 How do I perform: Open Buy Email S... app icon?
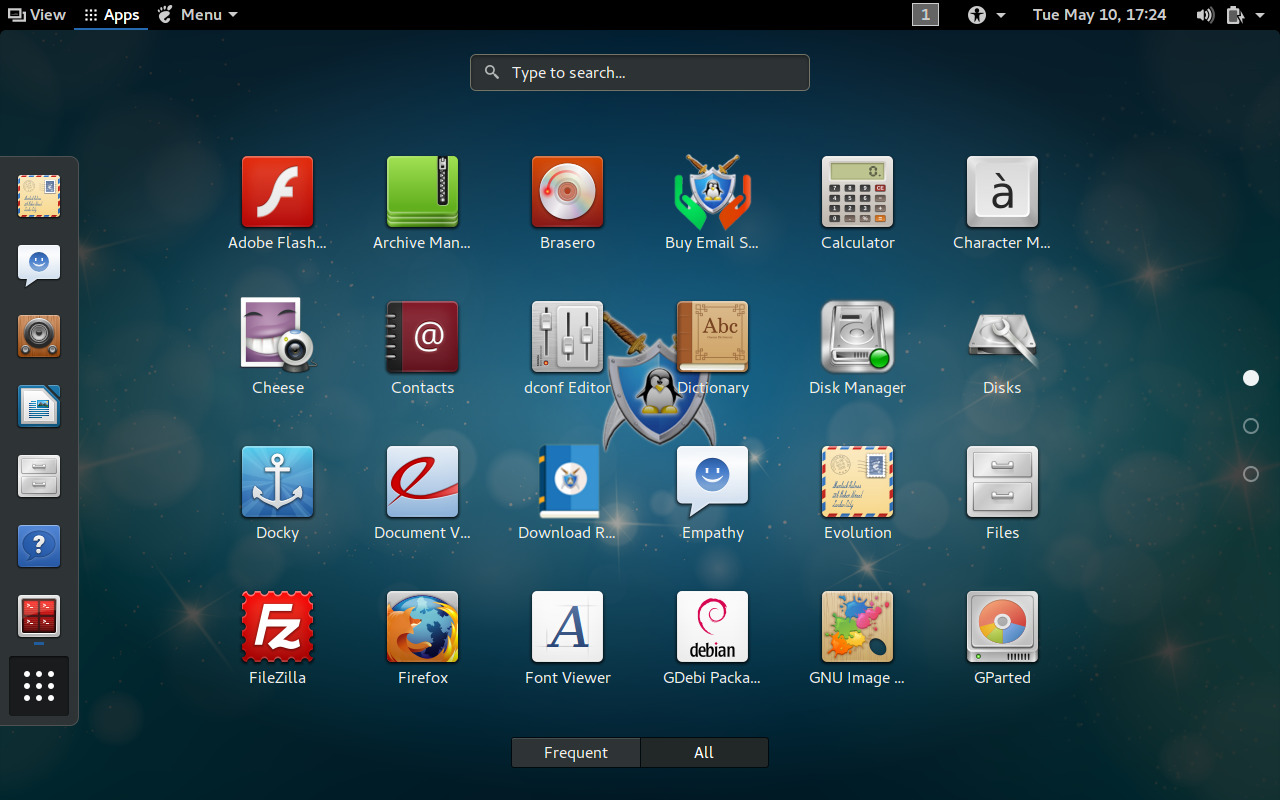(x=712, y=192)
